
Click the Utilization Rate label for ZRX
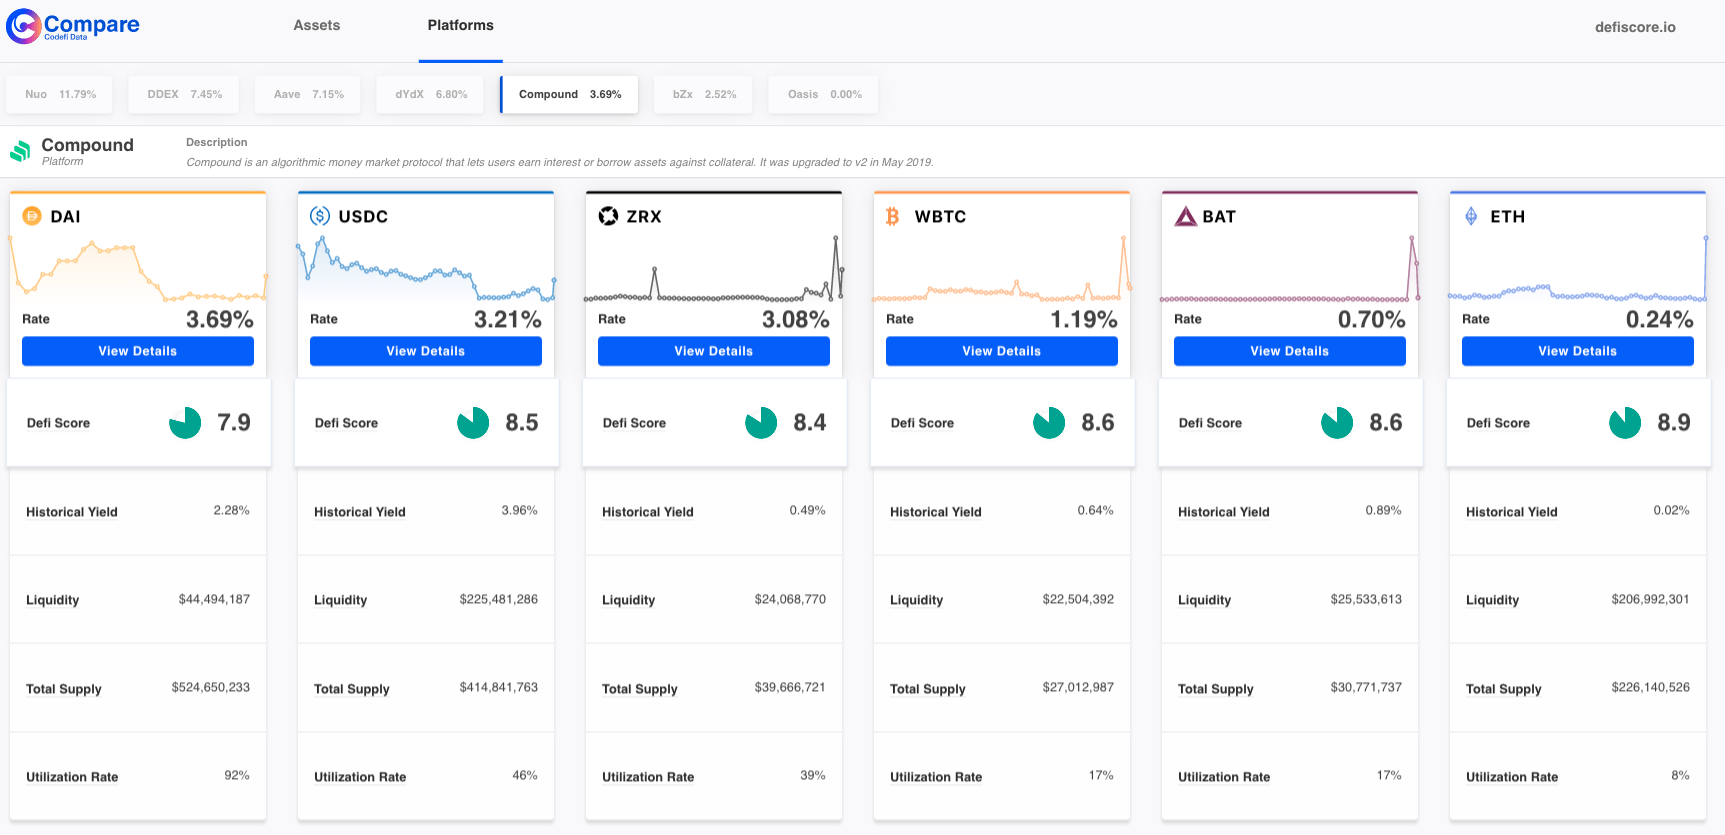tap(648, 777)
